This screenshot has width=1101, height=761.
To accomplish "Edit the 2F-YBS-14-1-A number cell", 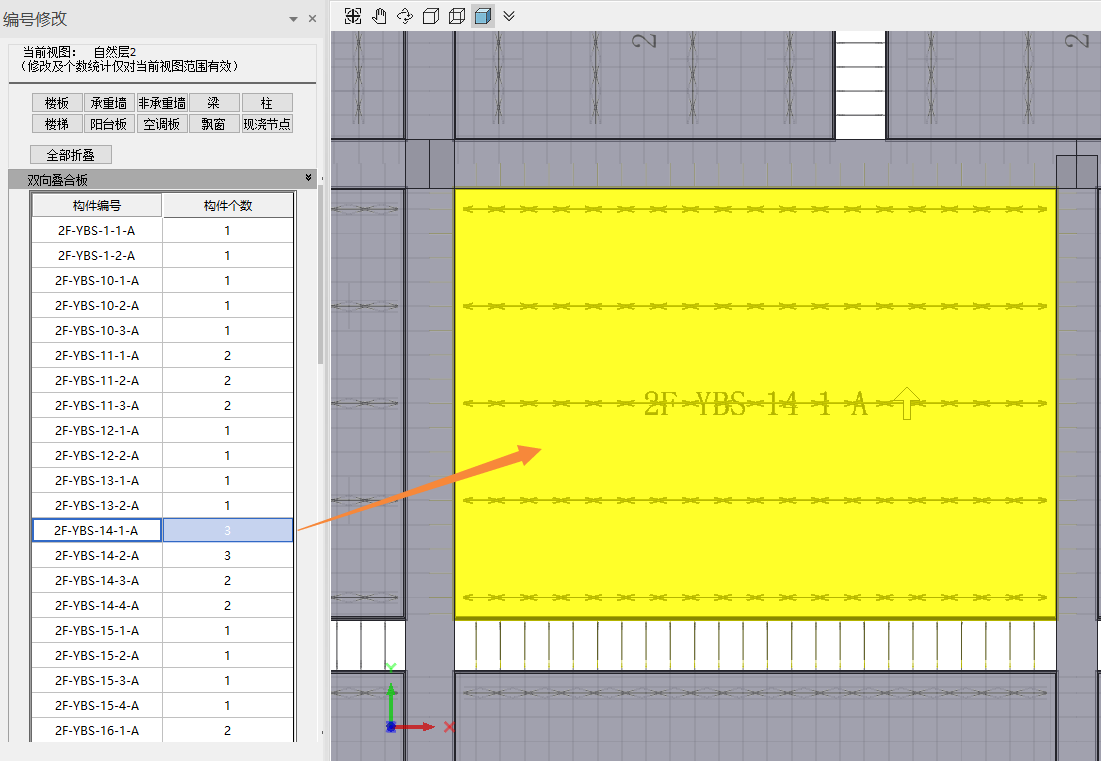I will click(97, 530).
